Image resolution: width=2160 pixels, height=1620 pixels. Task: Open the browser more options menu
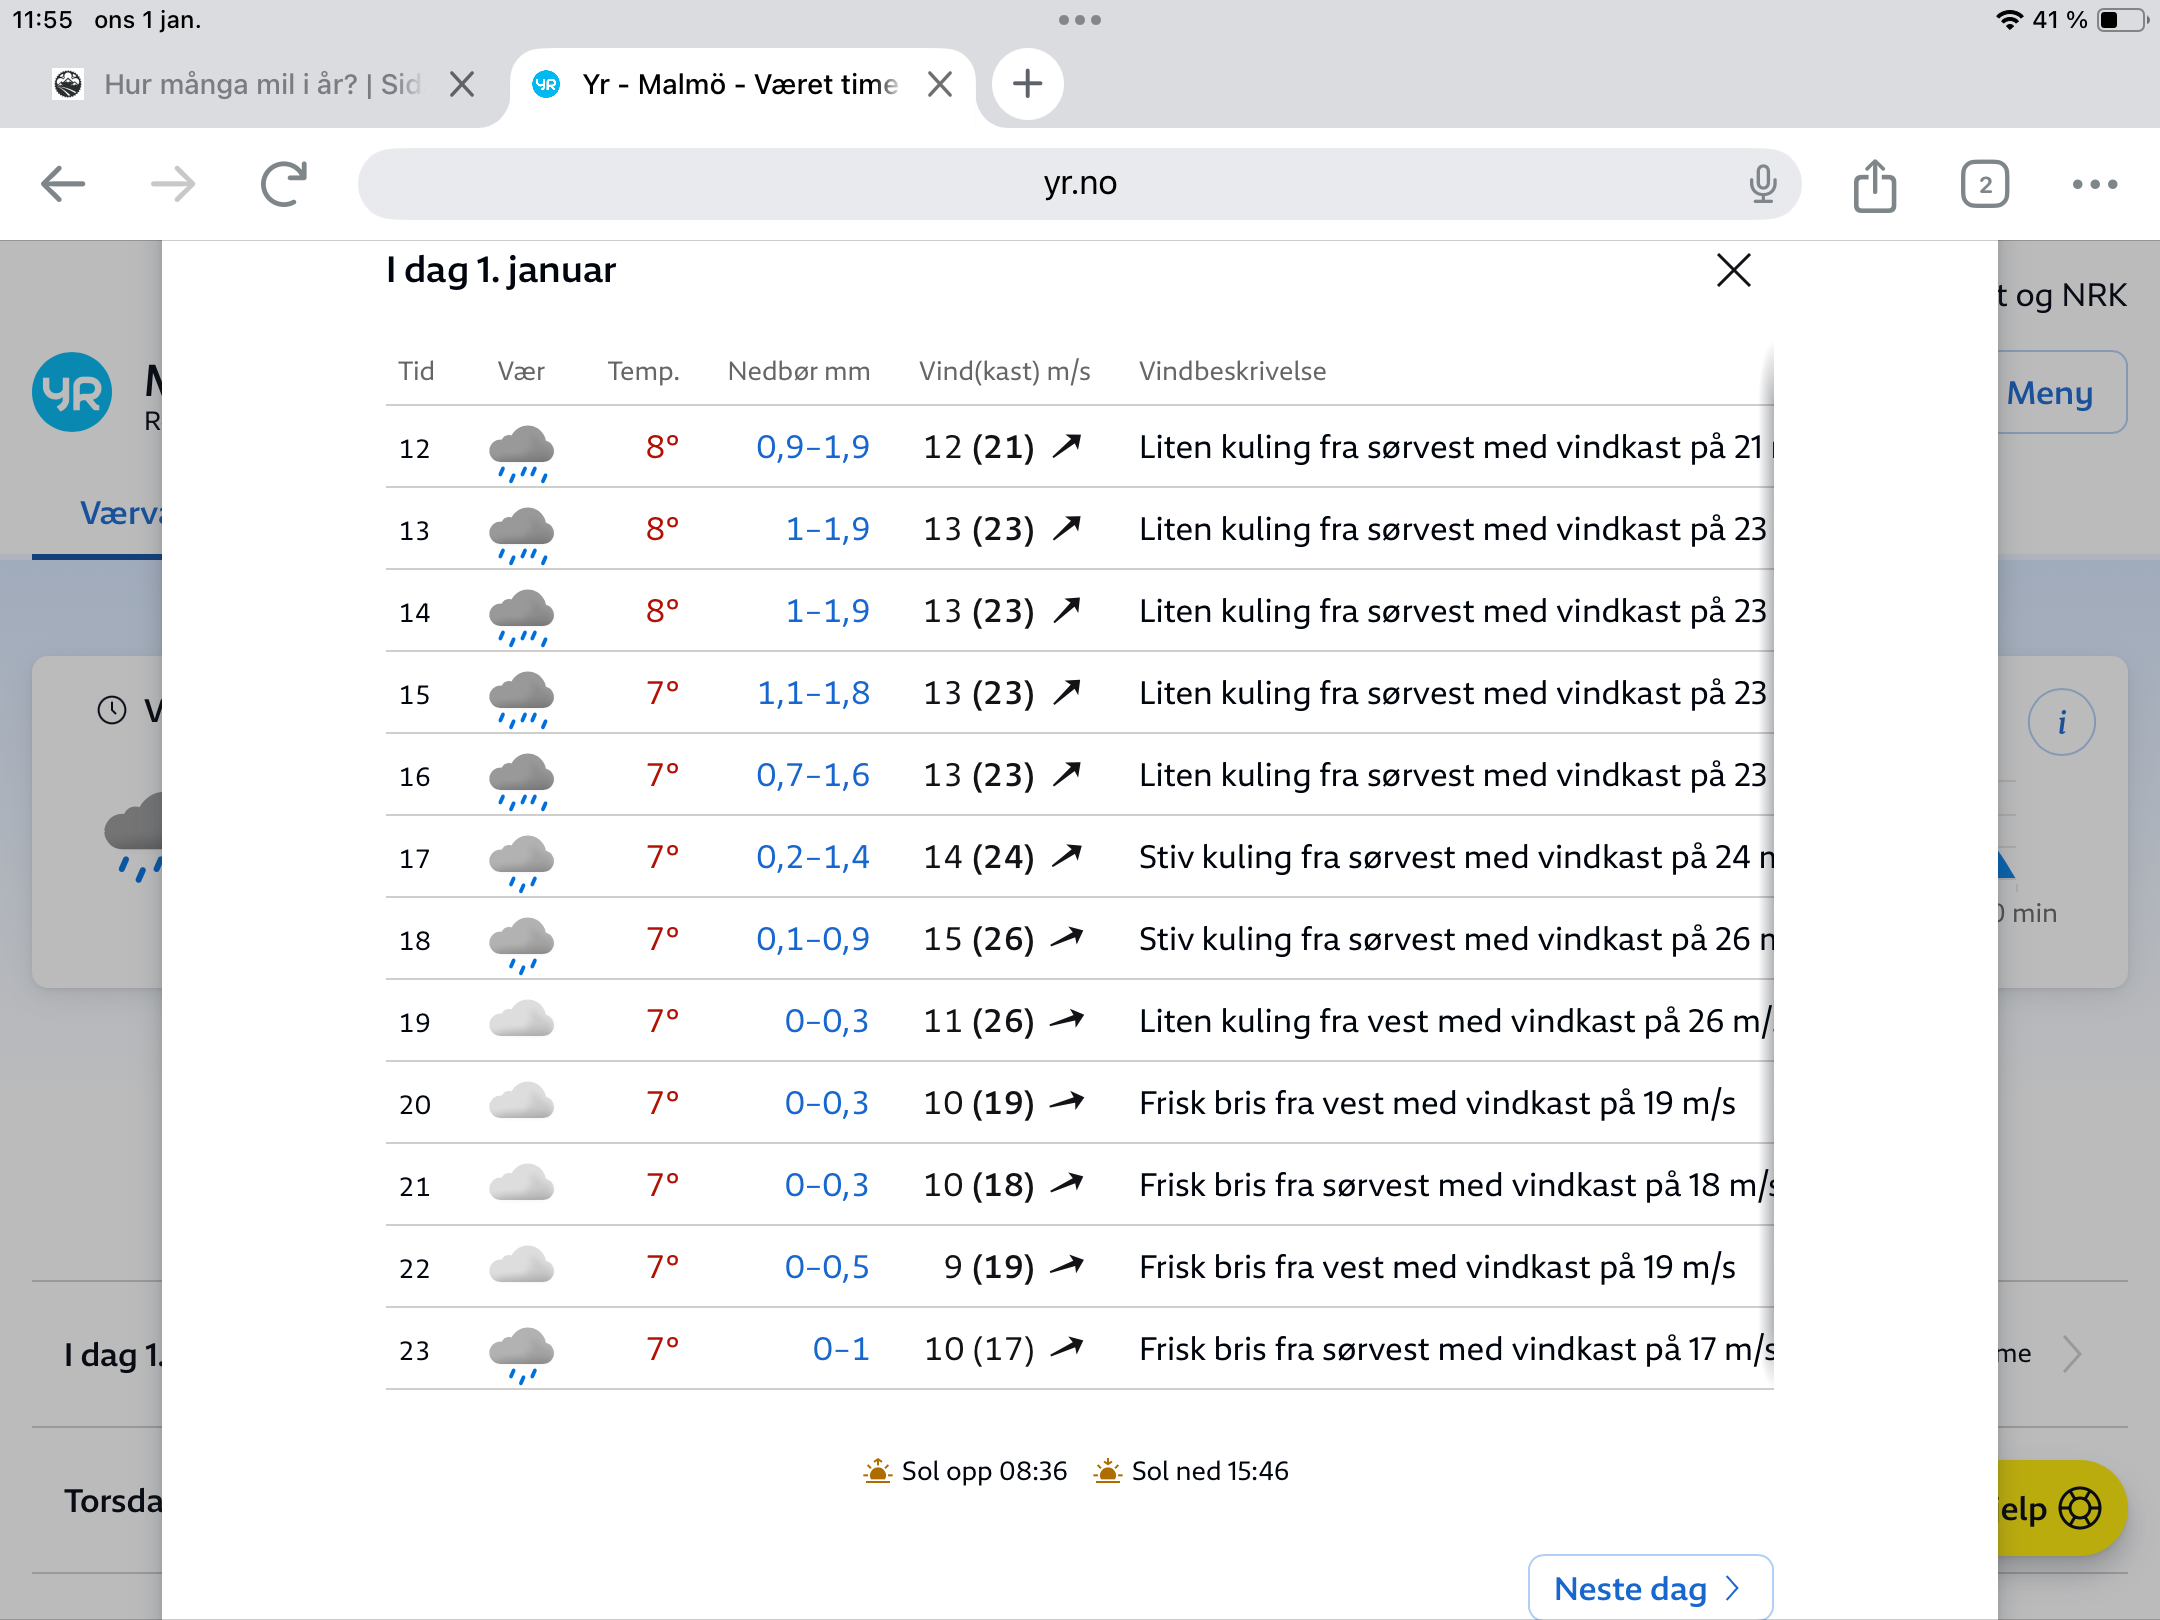[x=2095, y=184]
